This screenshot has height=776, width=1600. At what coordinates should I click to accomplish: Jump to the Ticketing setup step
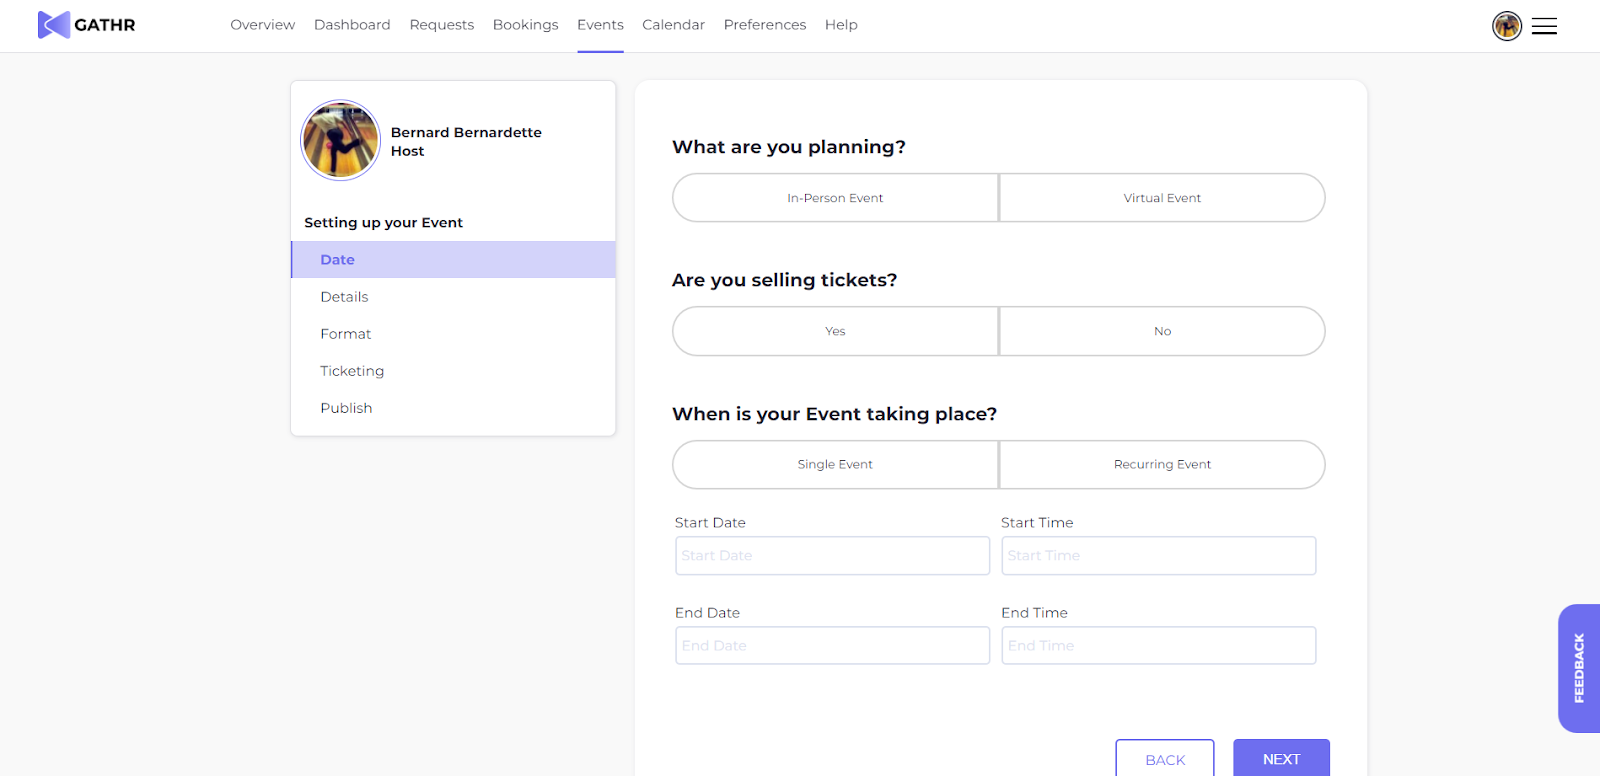pos(352,371)
